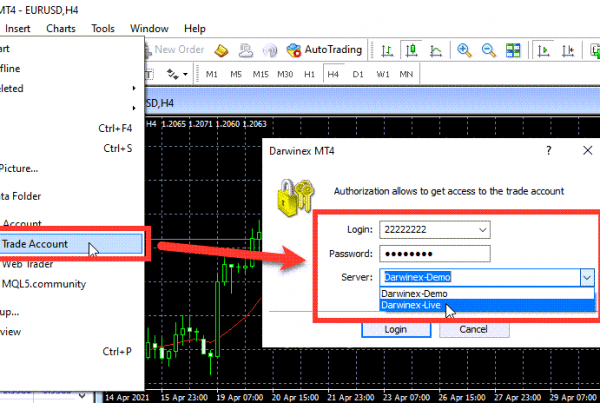Toggle the AutoTrading button
The width and height of the screenshot is (600, 403).
[324, 50]
